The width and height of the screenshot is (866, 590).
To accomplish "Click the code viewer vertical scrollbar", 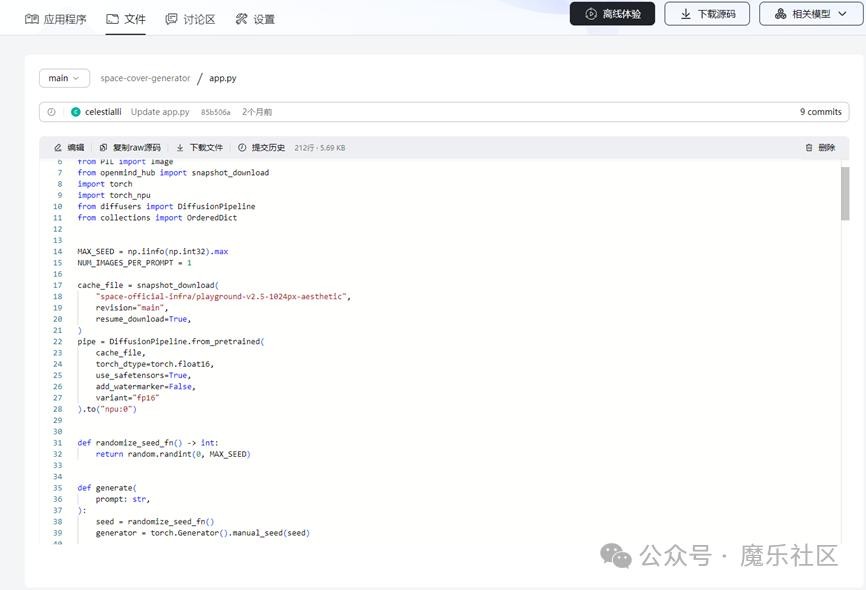I will [845, 195].
